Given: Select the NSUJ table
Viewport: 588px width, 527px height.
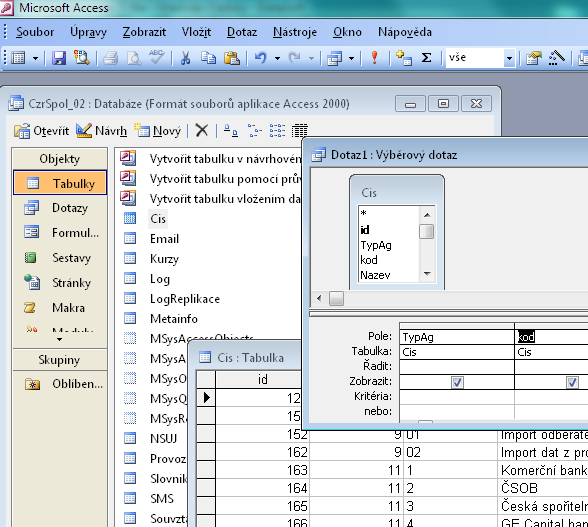Looking at the screenshot, I should [x=163, y=438].
